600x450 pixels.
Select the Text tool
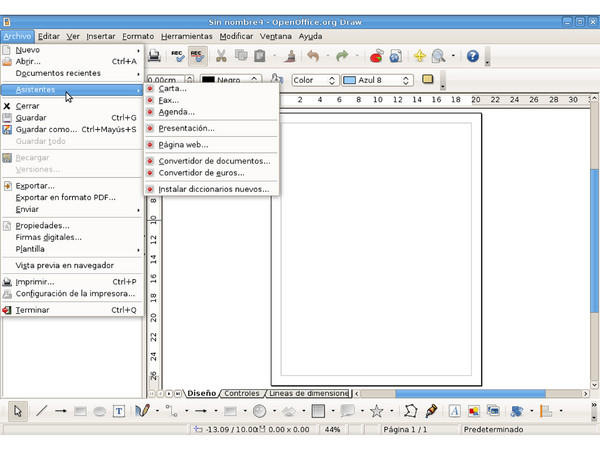[x=119, y=411]
